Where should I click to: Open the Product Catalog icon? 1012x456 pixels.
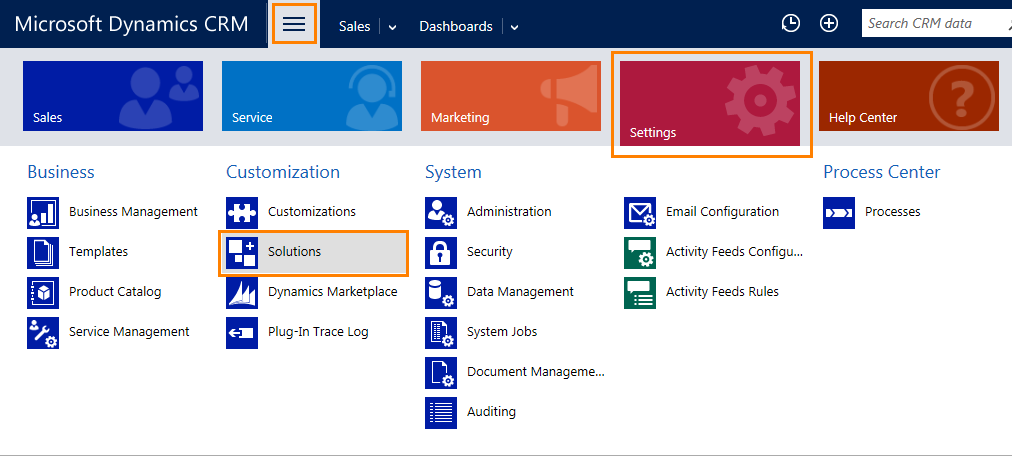point(43,292)
